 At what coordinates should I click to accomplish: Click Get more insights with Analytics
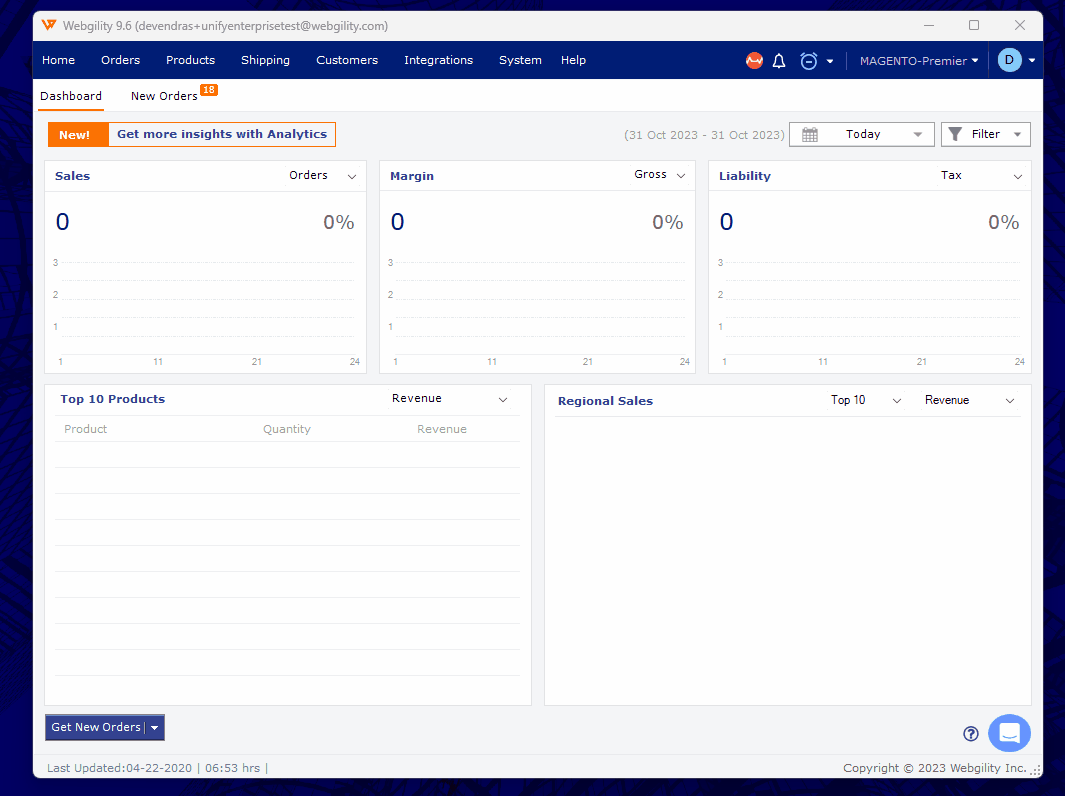[x=222, y=134]
